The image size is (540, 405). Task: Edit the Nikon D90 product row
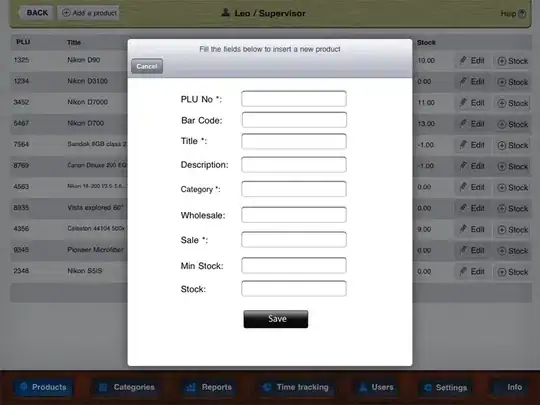(x=472, y=61)
